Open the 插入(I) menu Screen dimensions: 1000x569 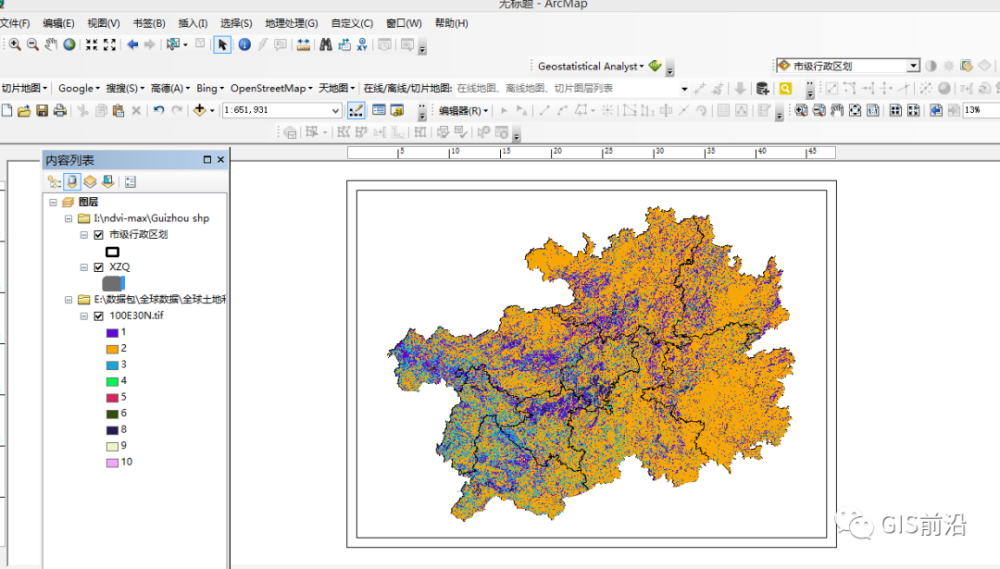193,23
